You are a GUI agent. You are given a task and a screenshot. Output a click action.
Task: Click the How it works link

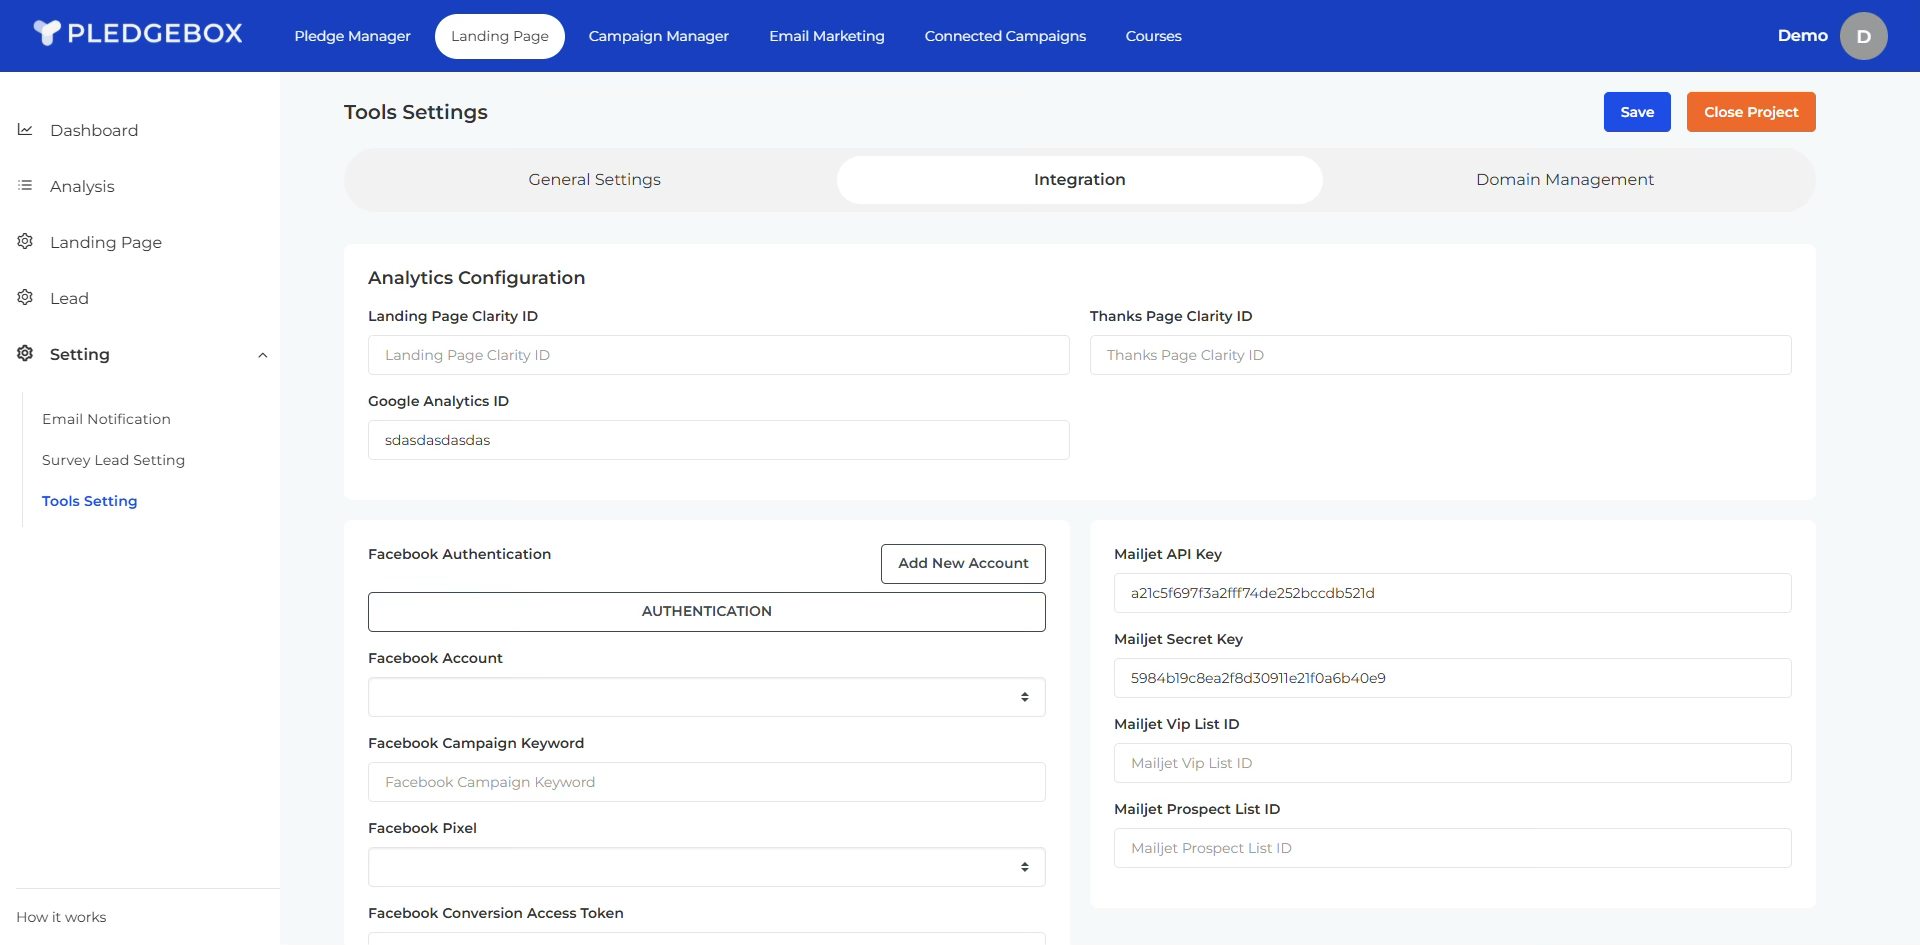click(61, 917)
